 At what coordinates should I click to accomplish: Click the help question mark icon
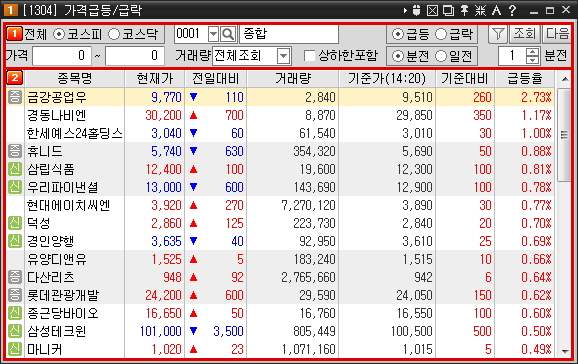click(512, 10)
